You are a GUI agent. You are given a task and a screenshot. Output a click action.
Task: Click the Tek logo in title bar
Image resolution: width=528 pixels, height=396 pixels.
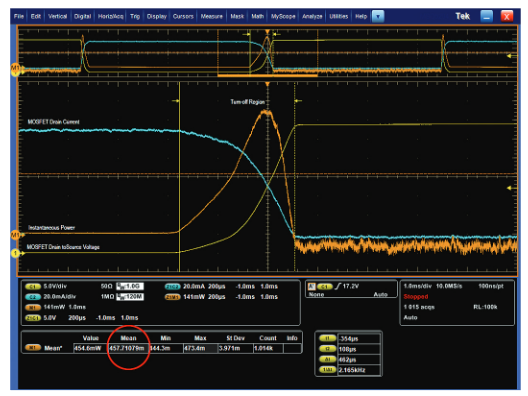coord(463,16)
